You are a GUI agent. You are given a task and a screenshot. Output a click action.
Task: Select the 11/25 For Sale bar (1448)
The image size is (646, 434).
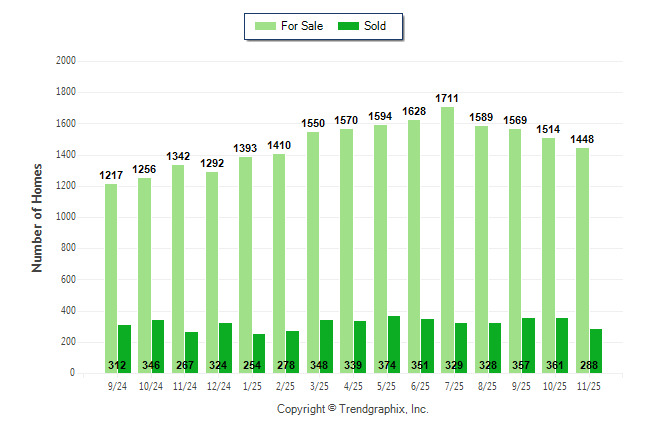pos(582,260)
